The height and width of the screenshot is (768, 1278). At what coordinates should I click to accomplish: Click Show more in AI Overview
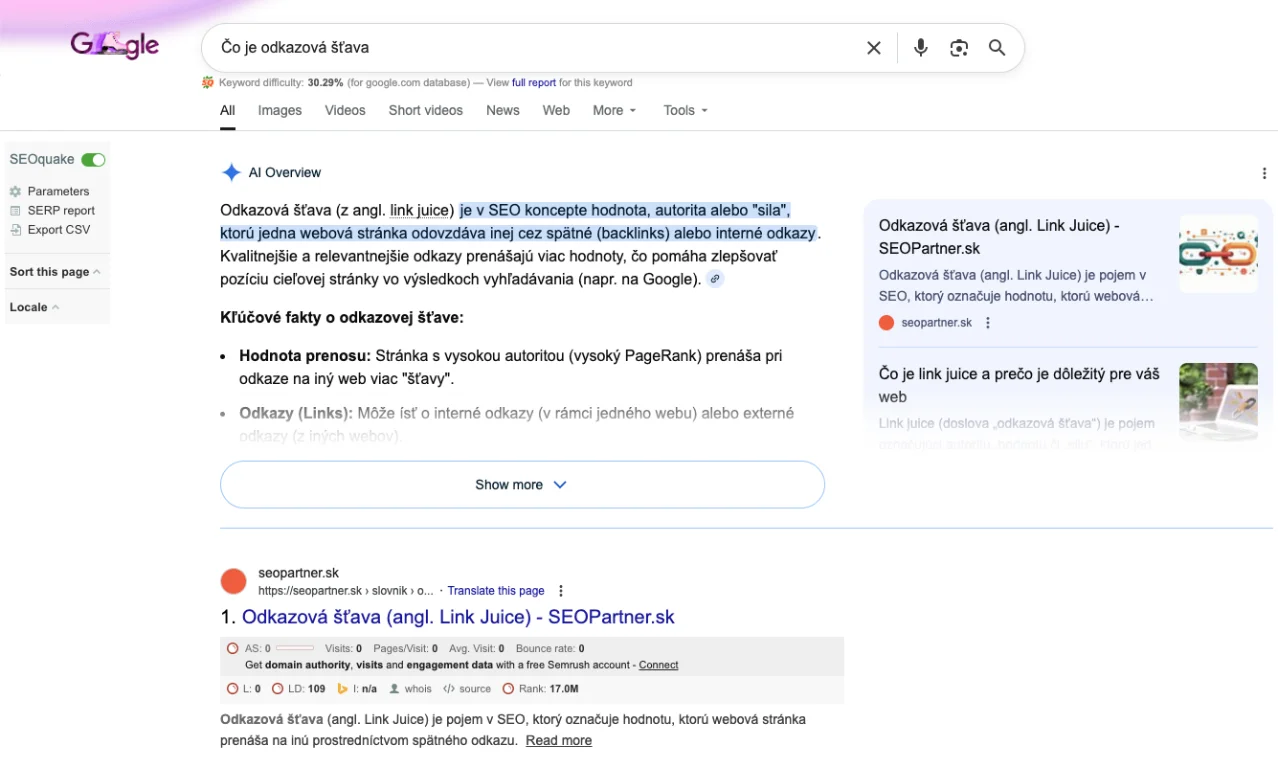(x=522, y=485)
